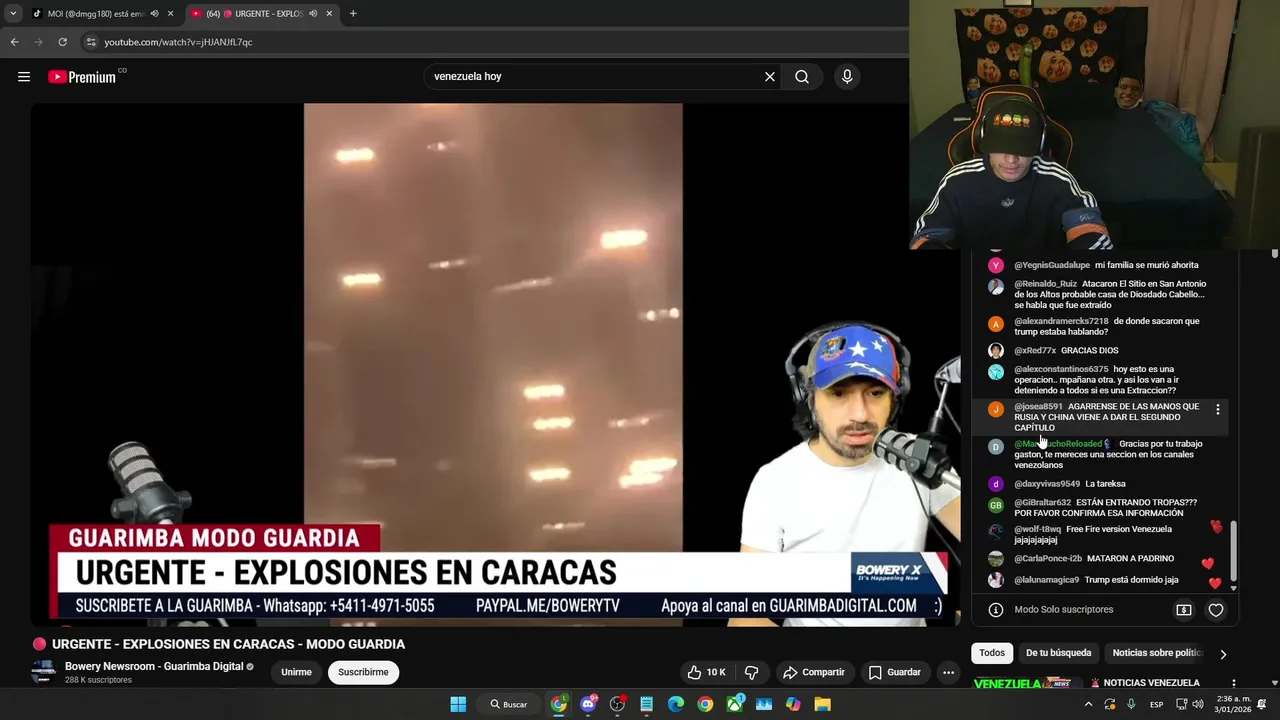Open File Explorer from the taskbar

click(x=822, y=704)
